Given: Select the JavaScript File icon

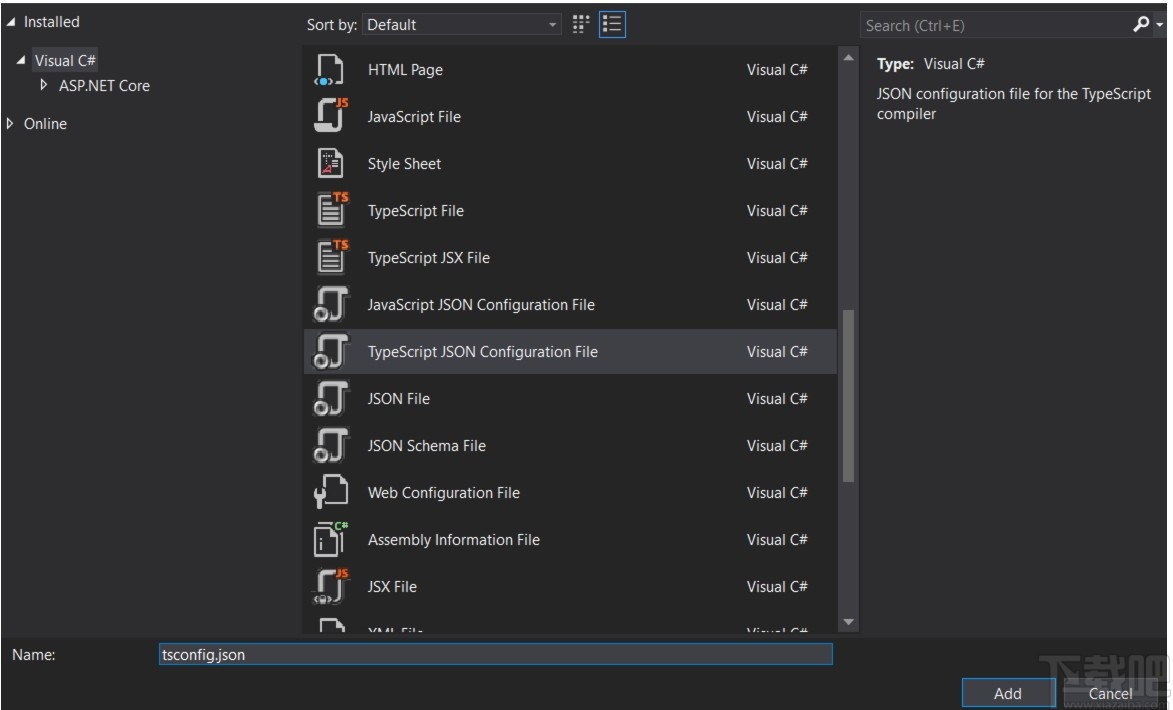Looking at the screenshot, I should point(330,117).
